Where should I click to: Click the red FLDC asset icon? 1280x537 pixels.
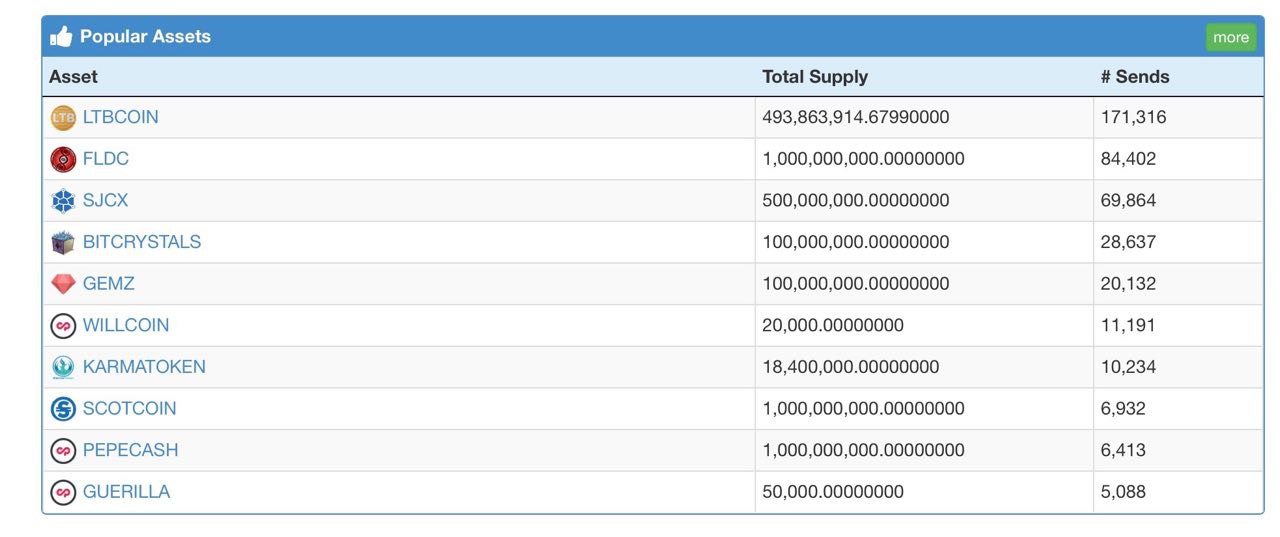click(x=63, y=159)
